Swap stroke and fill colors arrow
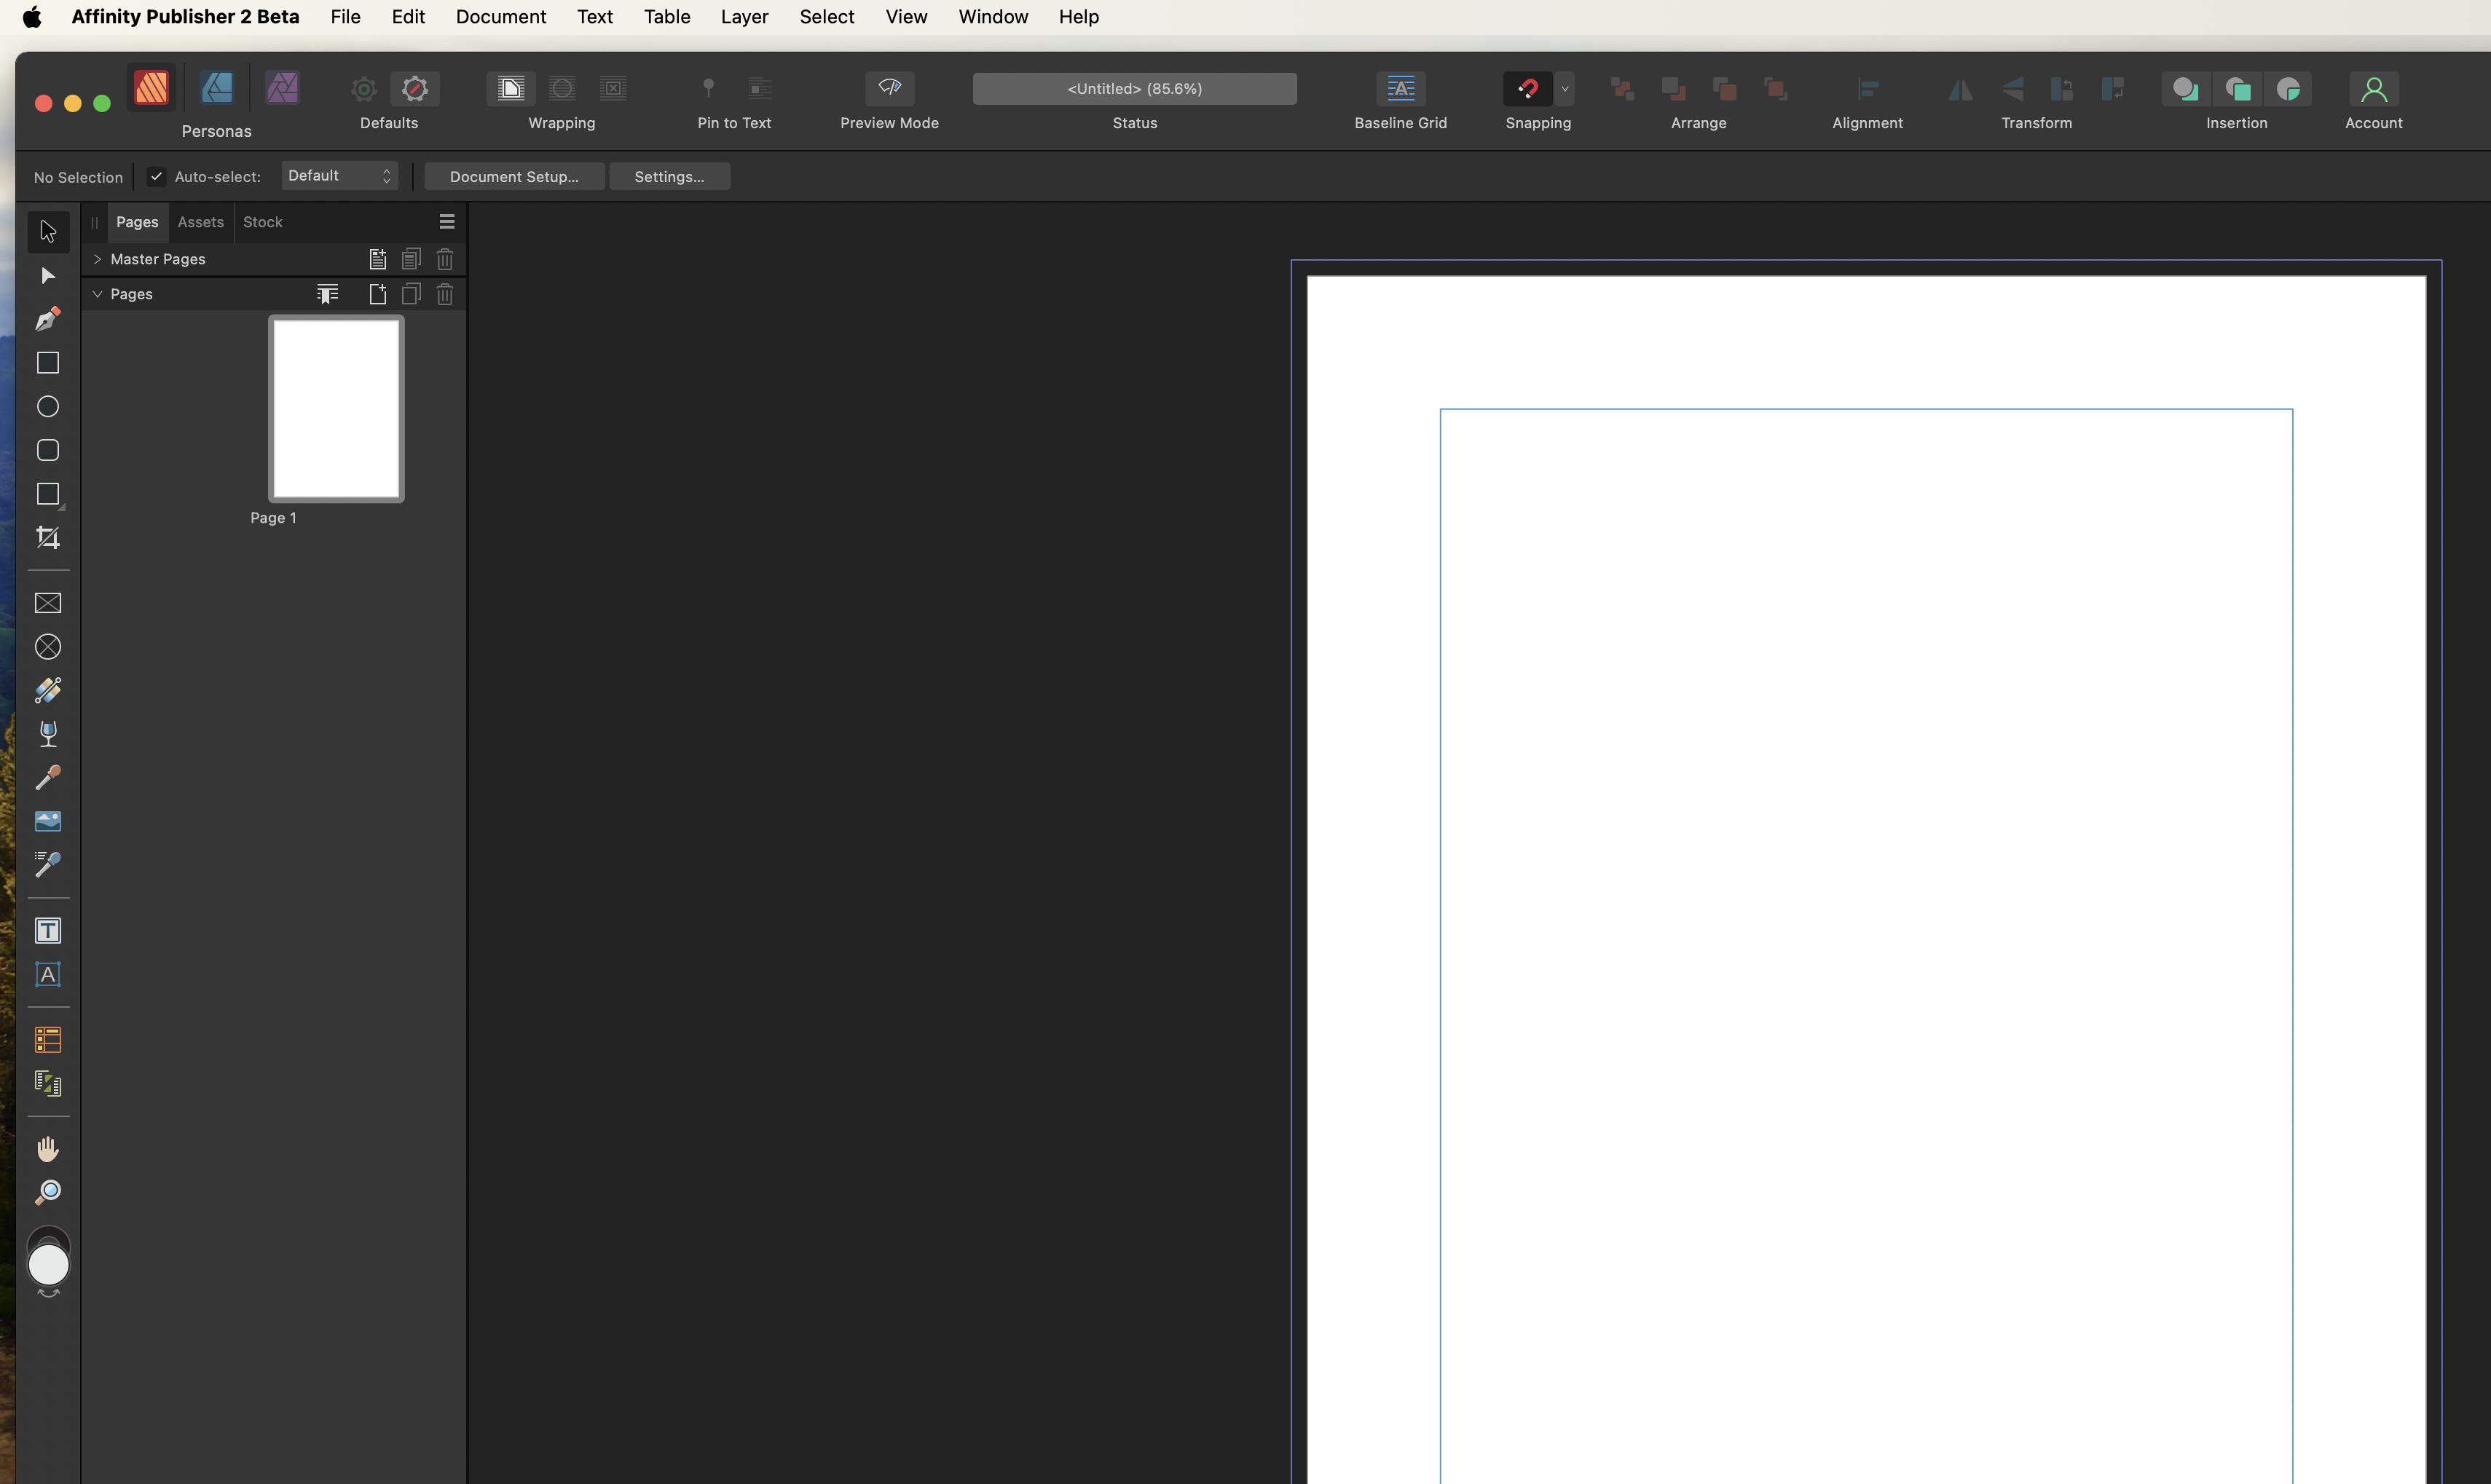This screenshot has width=2491, height=1484. 48,1294
